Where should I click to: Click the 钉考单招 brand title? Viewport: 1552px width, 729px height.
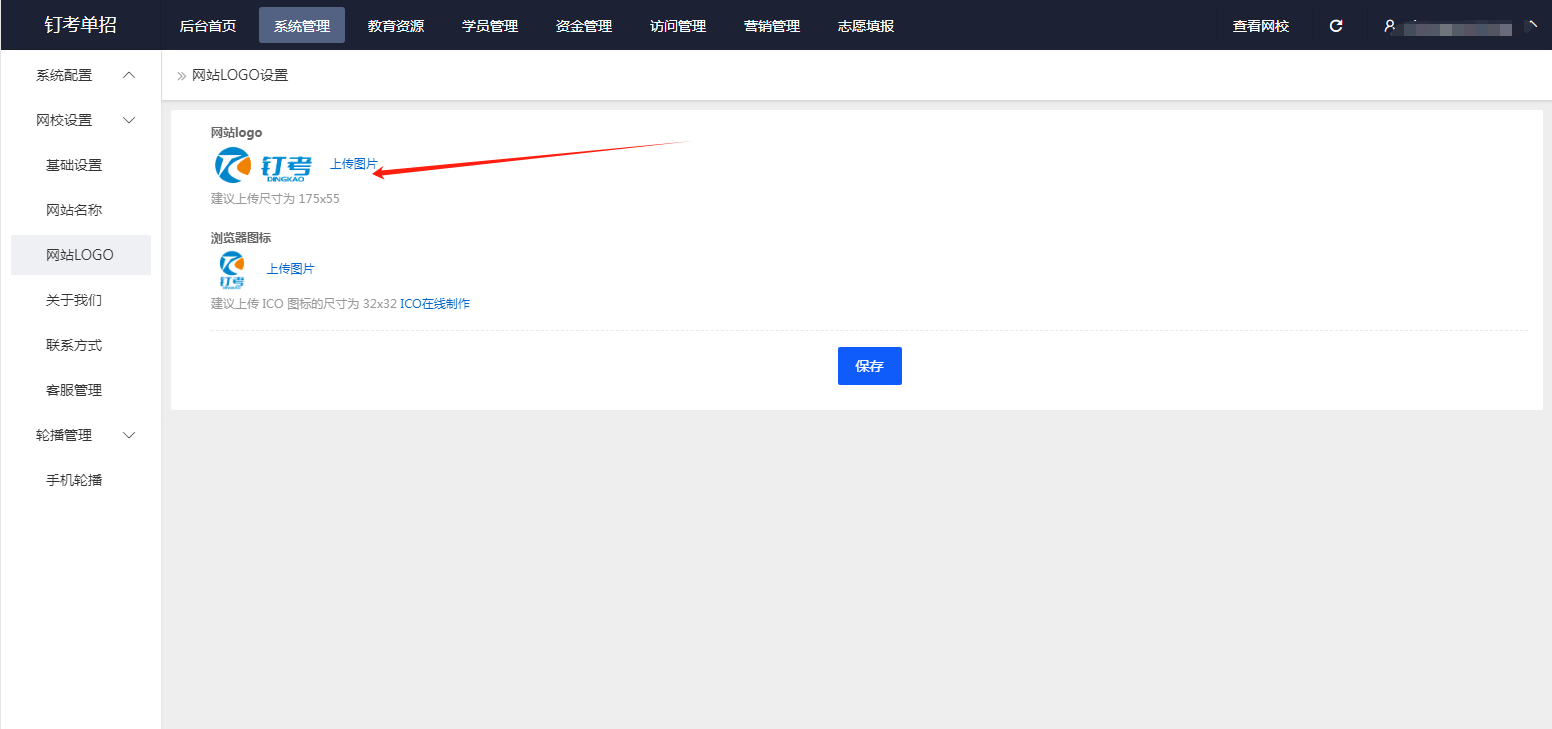(81, 25)
